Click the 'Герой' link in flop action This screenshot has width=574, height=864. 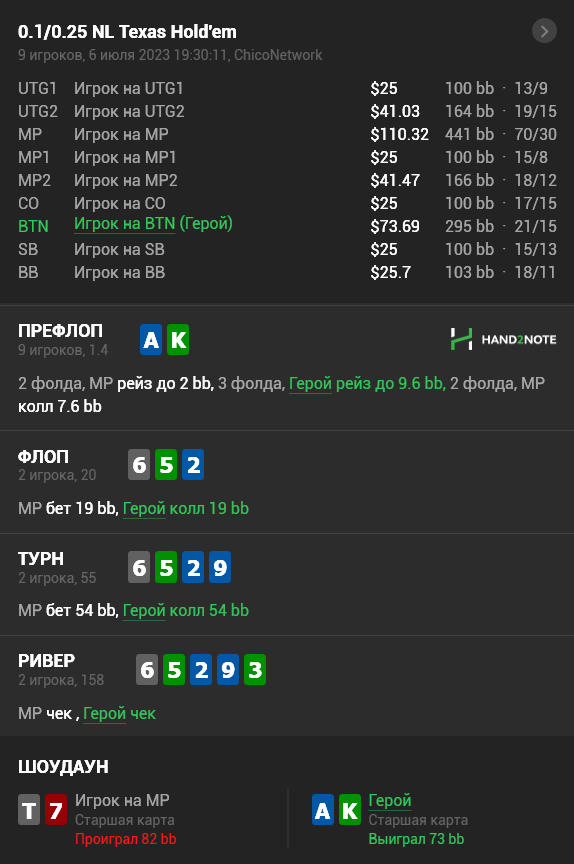point(144,508)
